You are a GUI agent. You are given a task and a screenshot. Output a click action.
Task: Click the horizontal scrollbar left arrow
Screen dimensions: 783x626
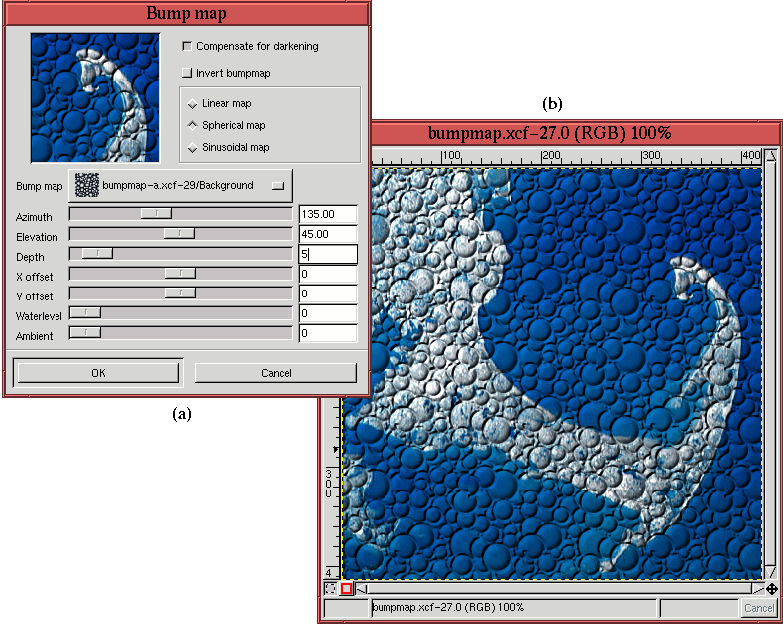click(x=362, y=589)
